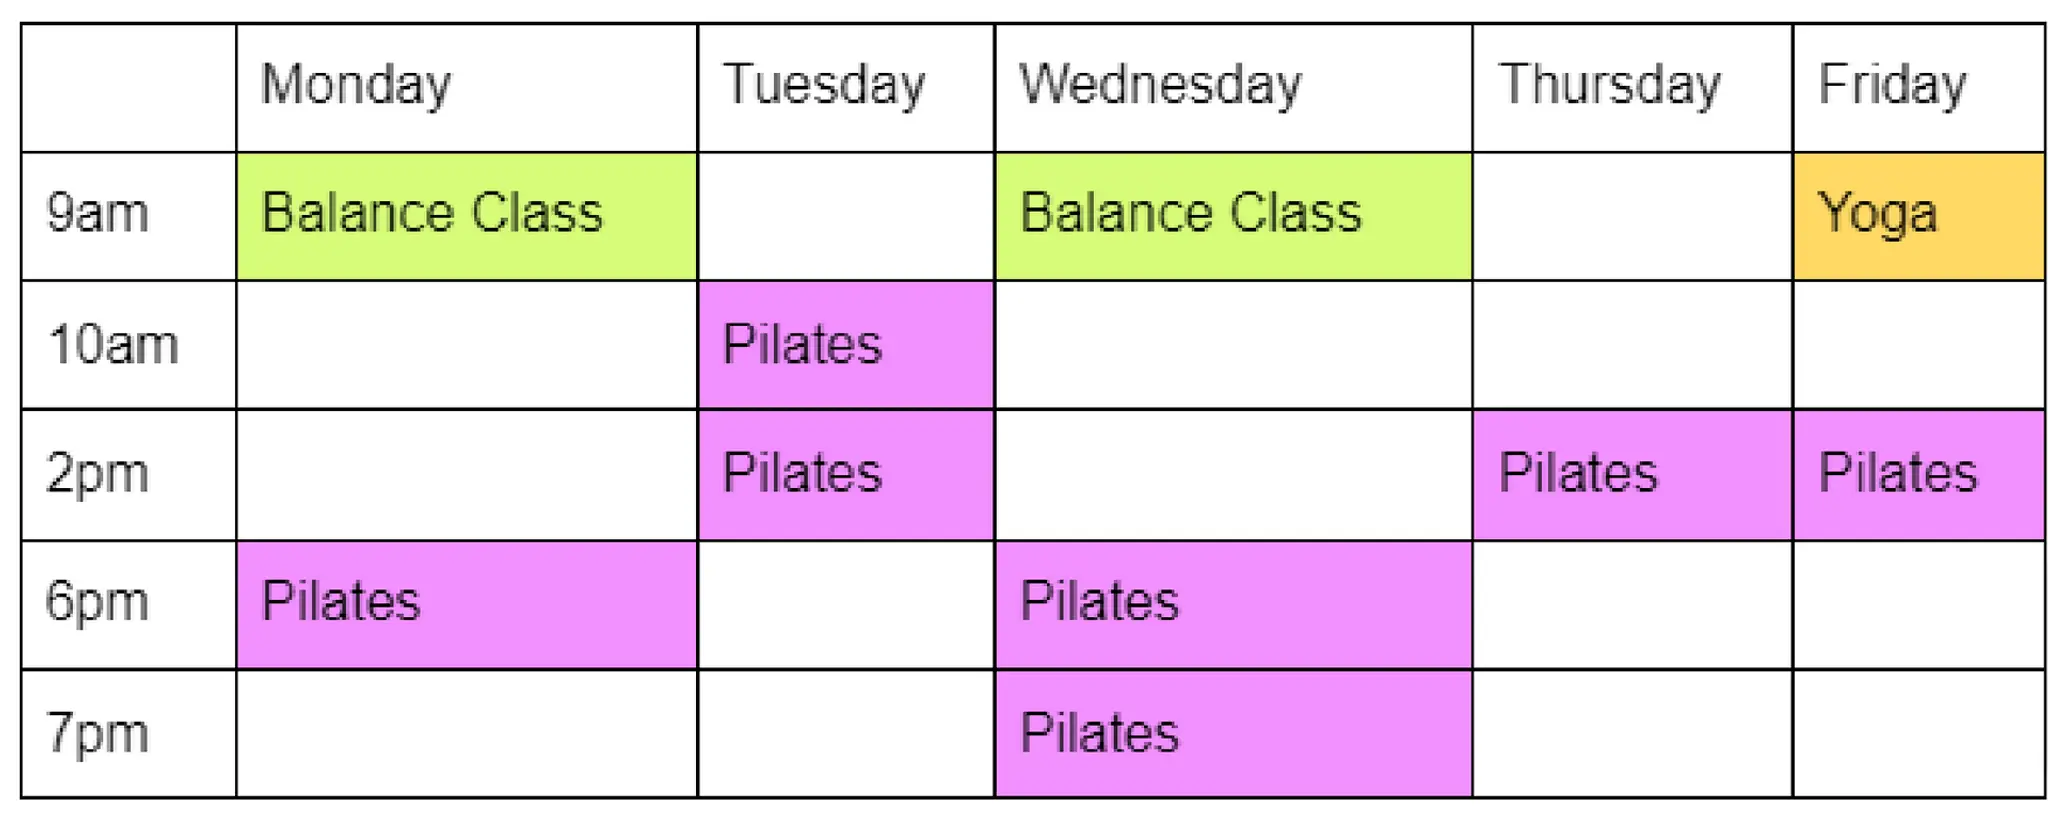Click Wednesday's 6pm Pilates cell
This screenshot has height=827, width=2048.
[x=1233, y=604]
